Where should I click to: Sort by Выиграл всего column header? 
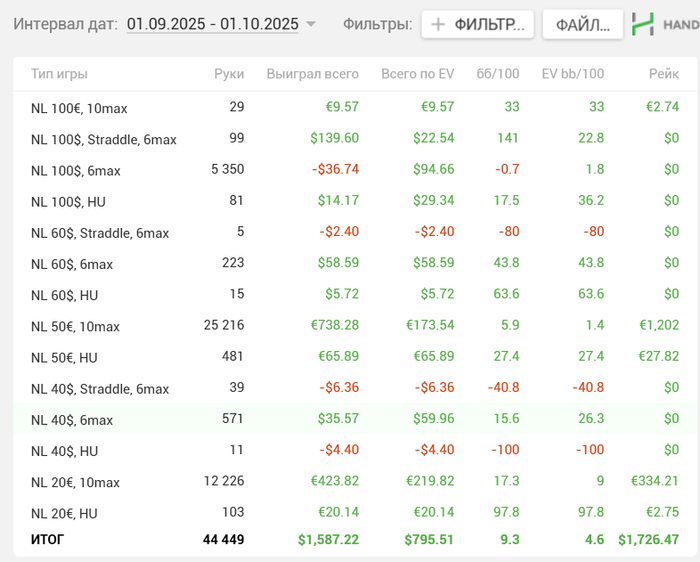point(312,74)
